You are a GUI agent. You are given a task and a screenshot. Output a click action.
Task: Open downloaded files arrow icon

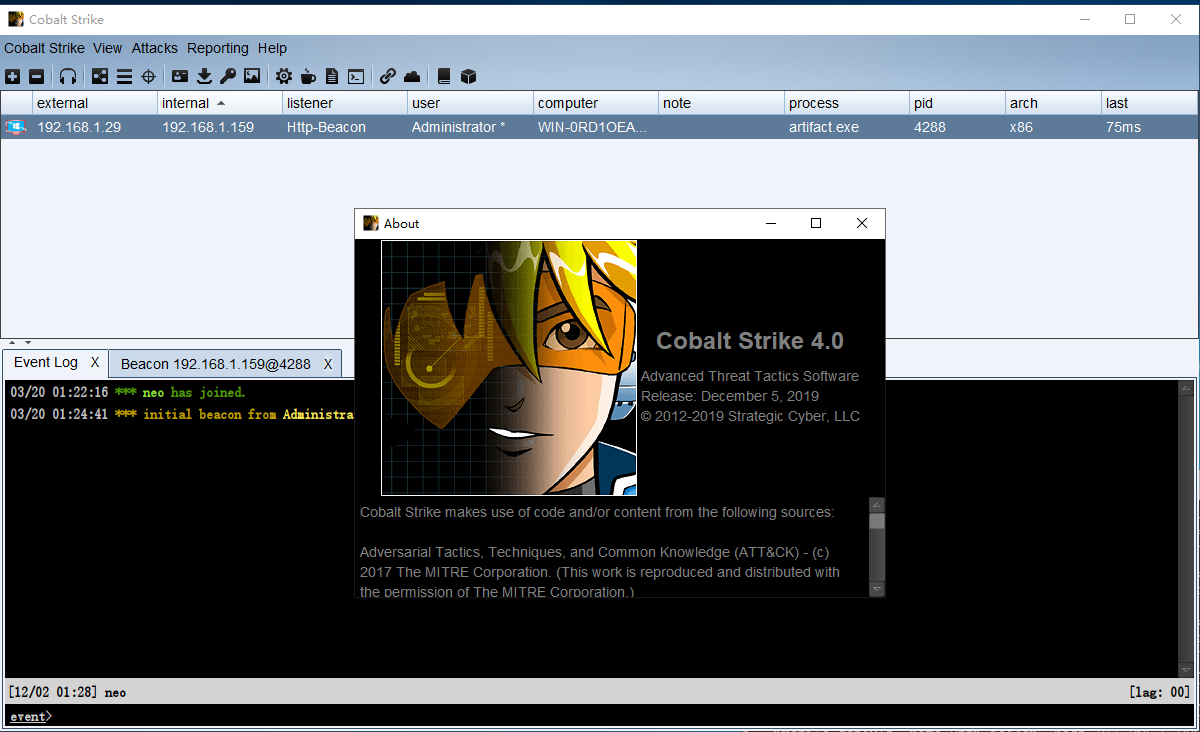pyautogui.click(x=204, y=76)
